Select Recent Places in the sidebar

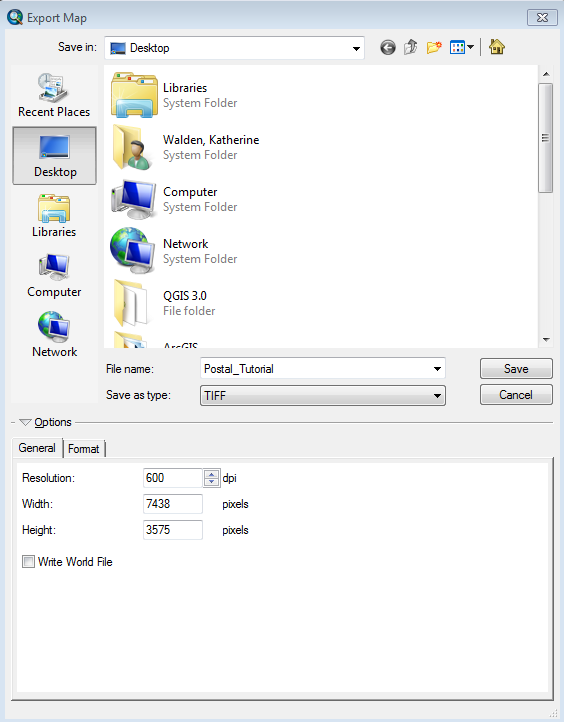[x=54, y=95]
